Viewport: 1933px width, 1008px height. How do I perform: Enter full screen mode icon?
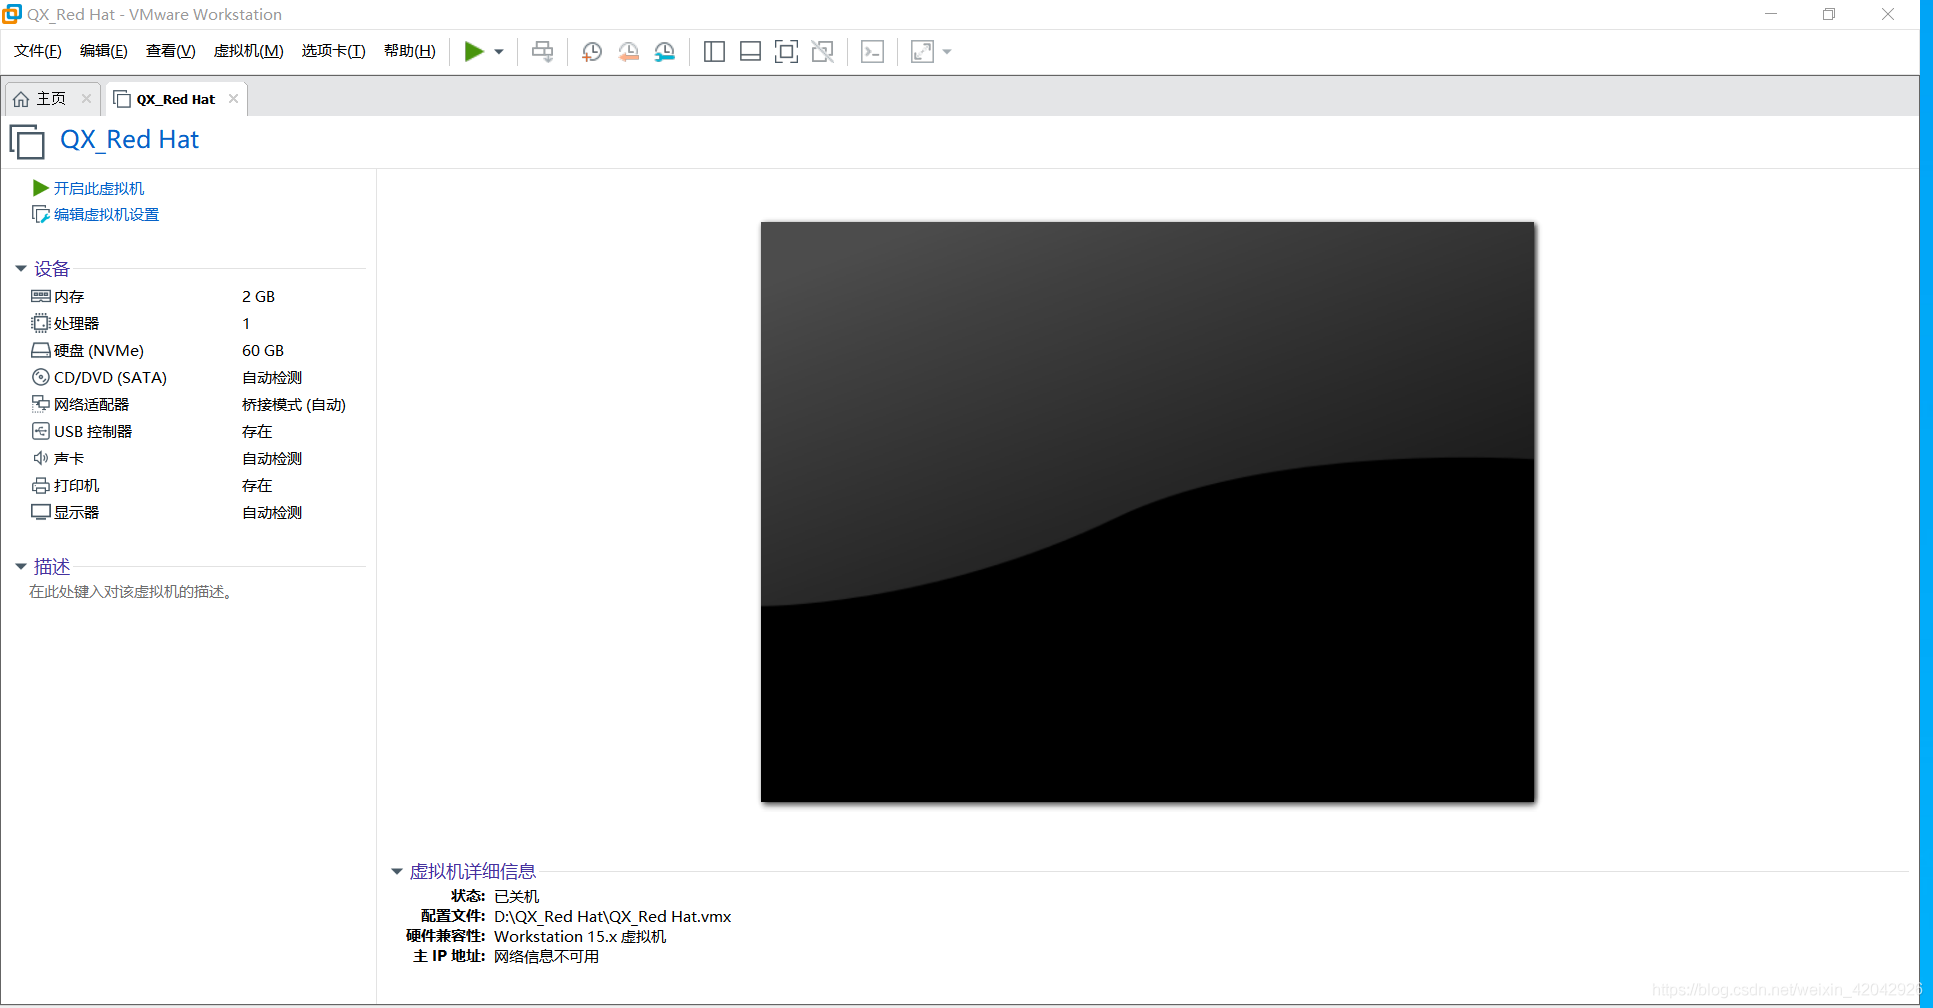786,52
